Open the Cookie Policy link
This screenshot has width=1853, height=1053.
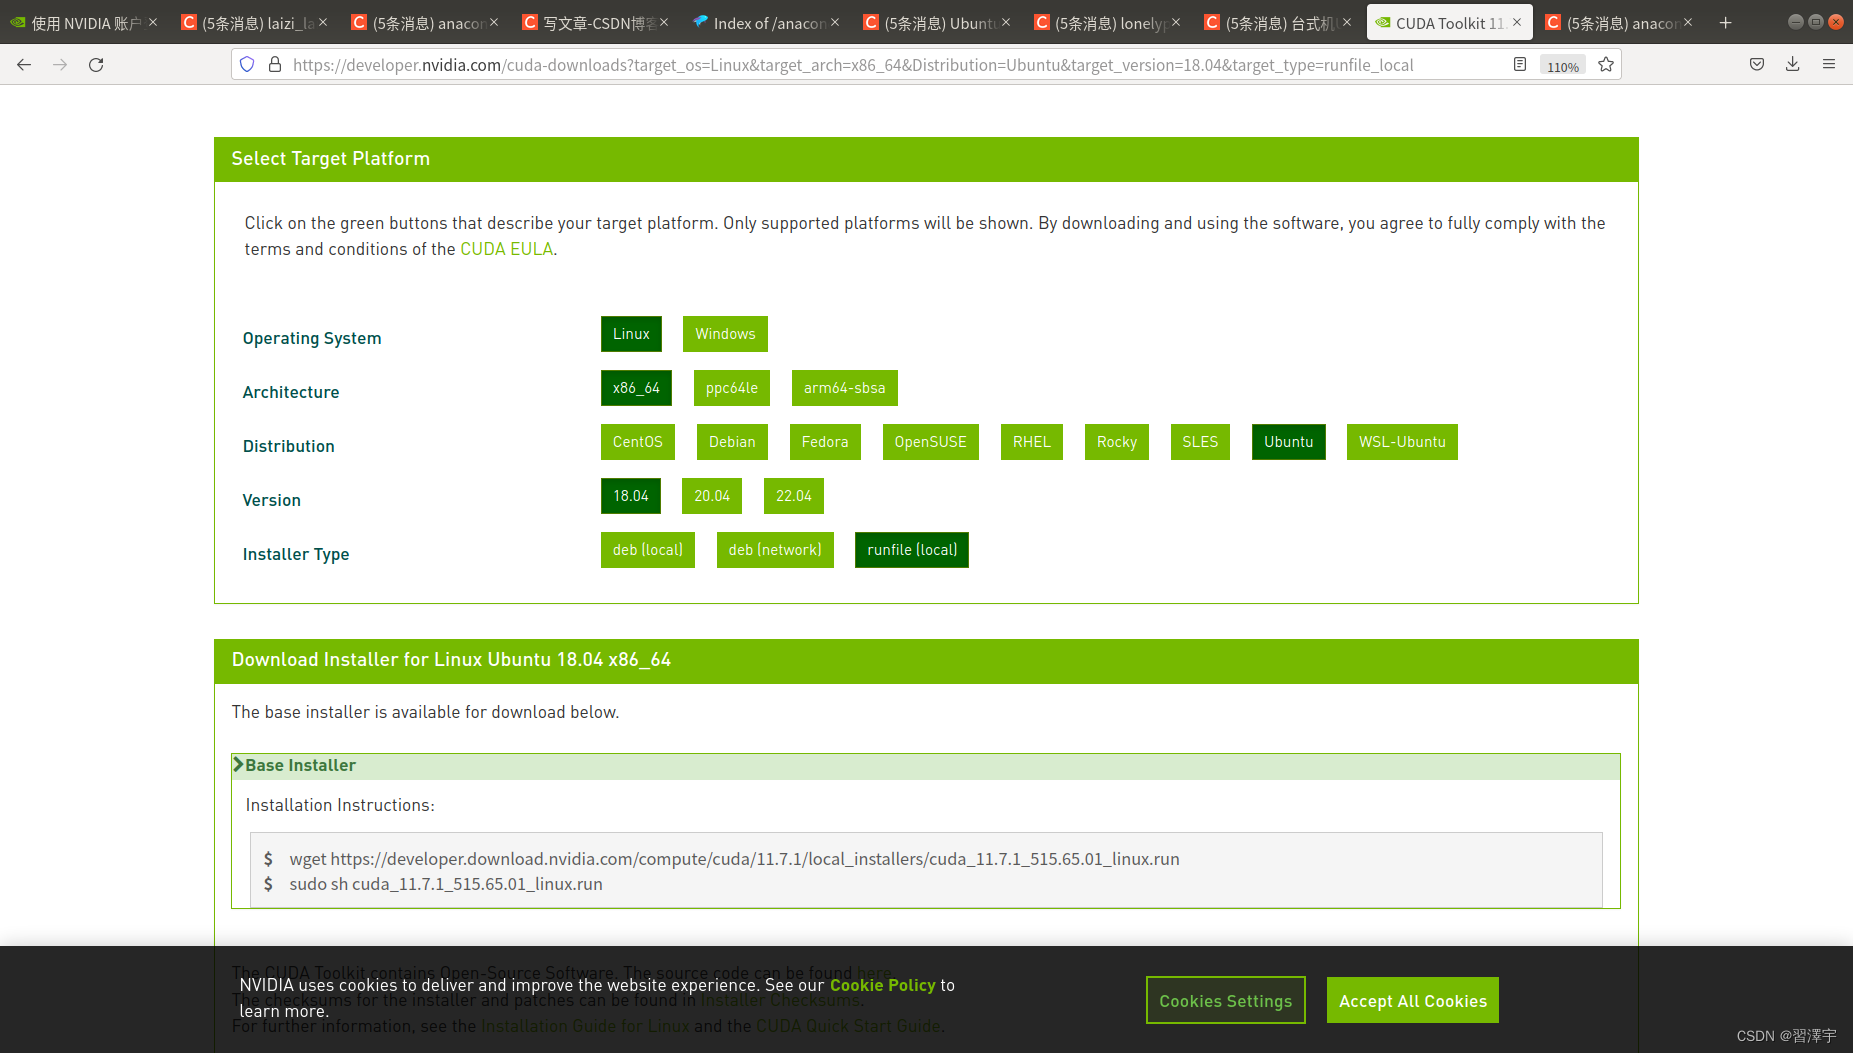tap(882, 985)
